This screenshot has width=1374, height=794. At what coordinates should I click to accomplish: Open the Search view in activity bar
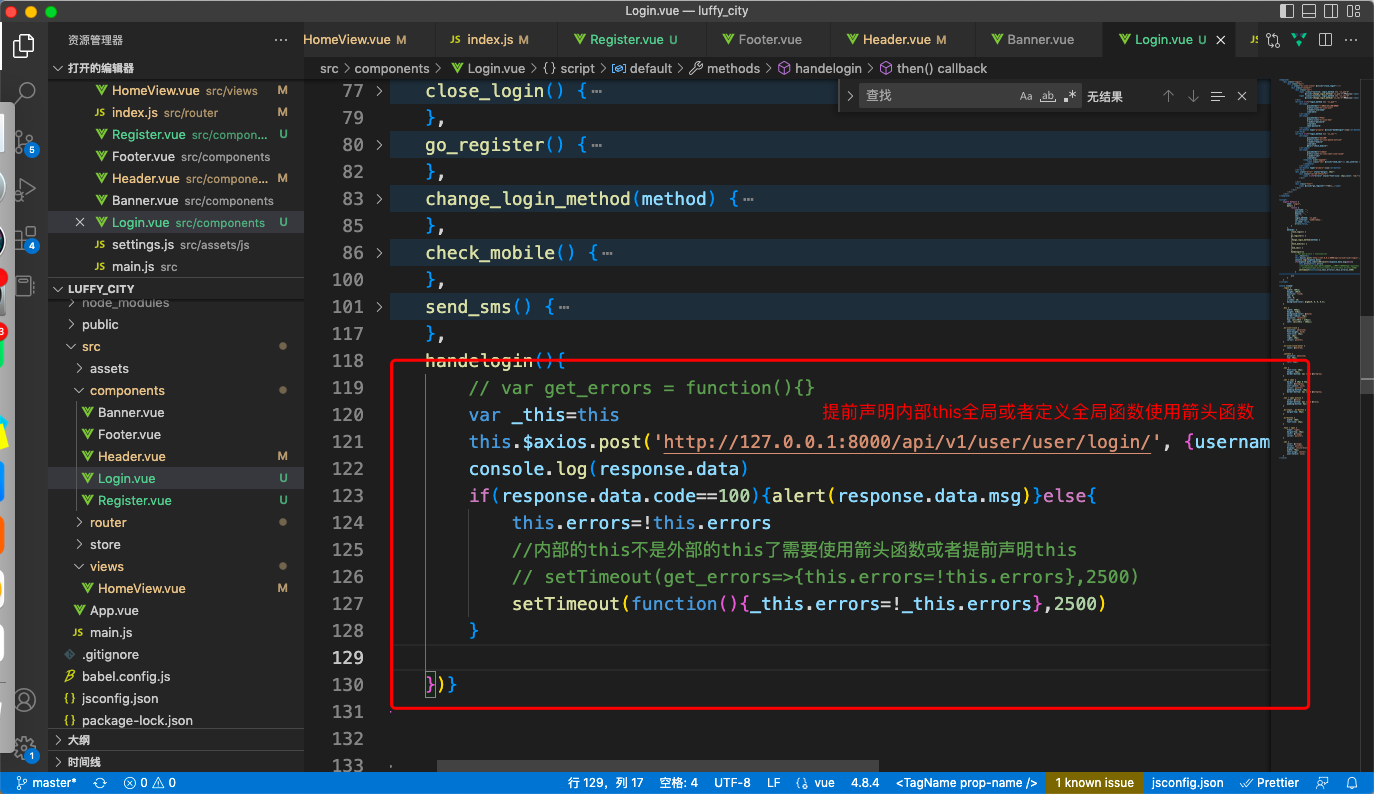tap(24, 93)
